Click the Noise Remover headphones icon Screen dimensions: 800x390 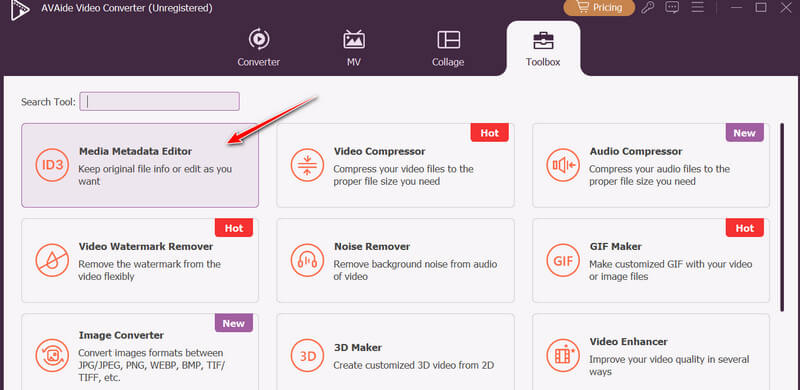(x=307, y=260)
